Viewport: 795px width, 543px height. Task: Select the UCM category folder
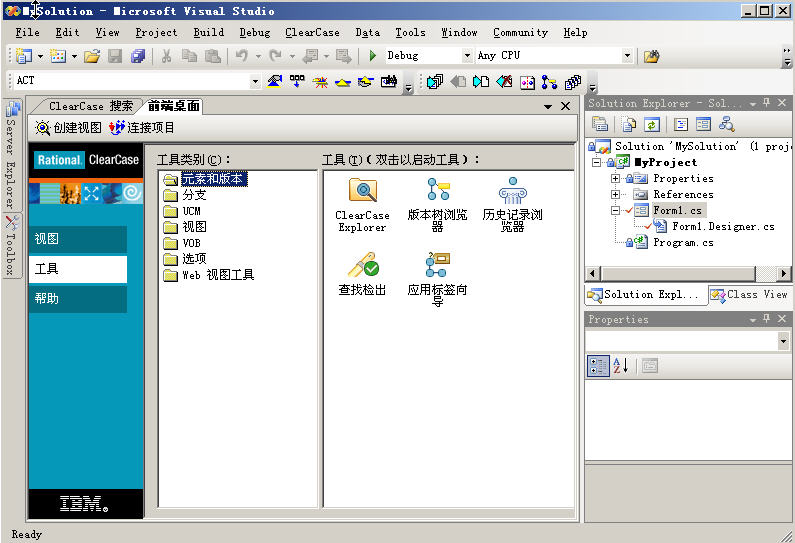(183, 211)
